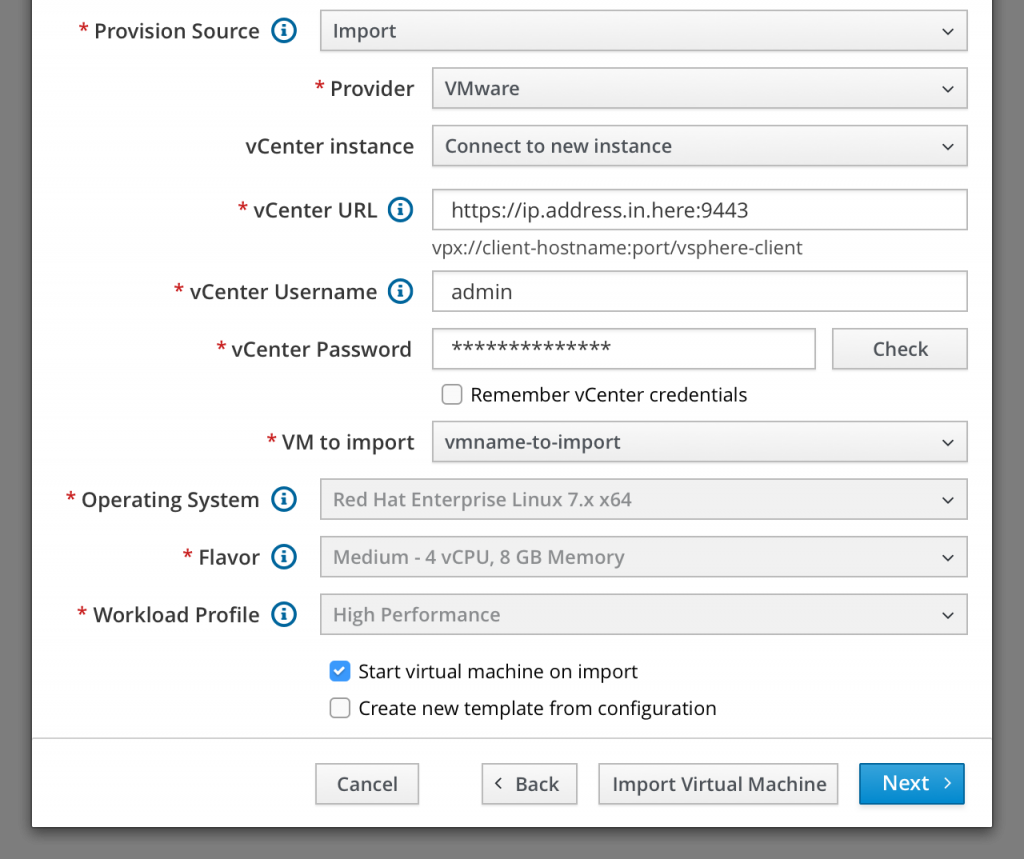This screenshot has width=1024, height=859.
Task: Click info icon beside Operating System label
Action: (x=285, y=500)
